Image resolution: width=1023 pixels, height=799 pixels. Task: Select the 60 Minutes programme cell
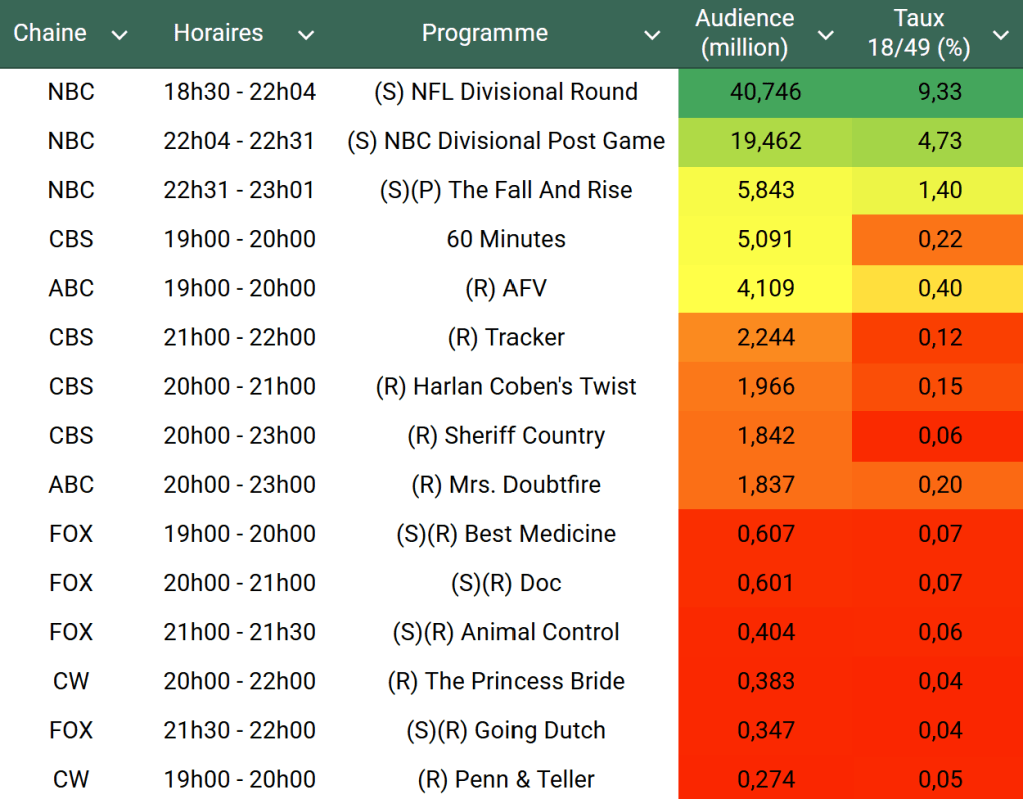[x=506, y=239]
